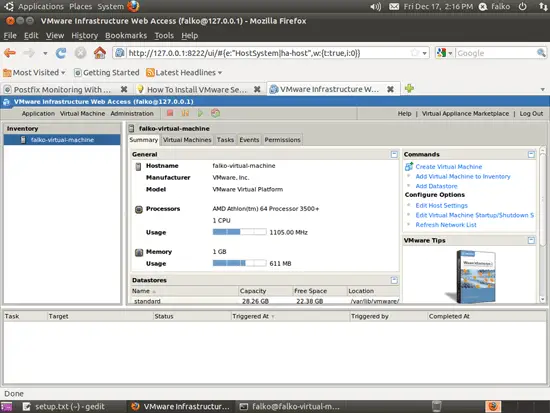Click the green Power On play icon
Viewport: 550px width, 413px height.
(x=200, y=113)
